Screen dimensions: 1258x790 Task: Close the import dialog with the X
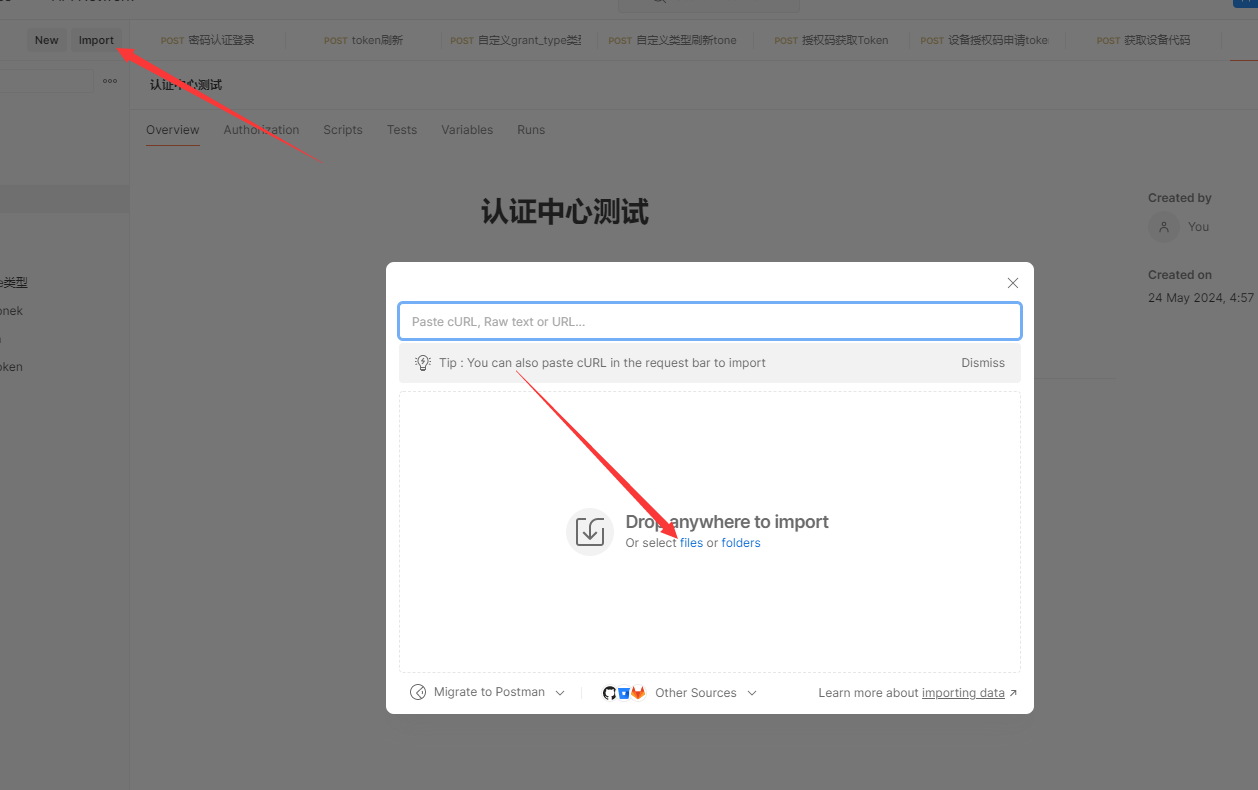1013,283
